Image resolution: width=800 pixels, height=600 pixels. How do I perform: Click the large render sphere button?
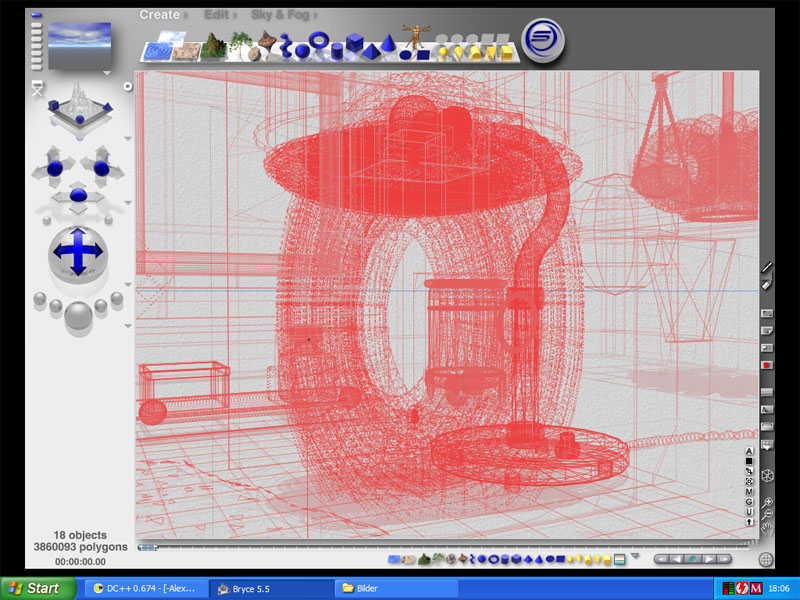click(x=77, y=316)
